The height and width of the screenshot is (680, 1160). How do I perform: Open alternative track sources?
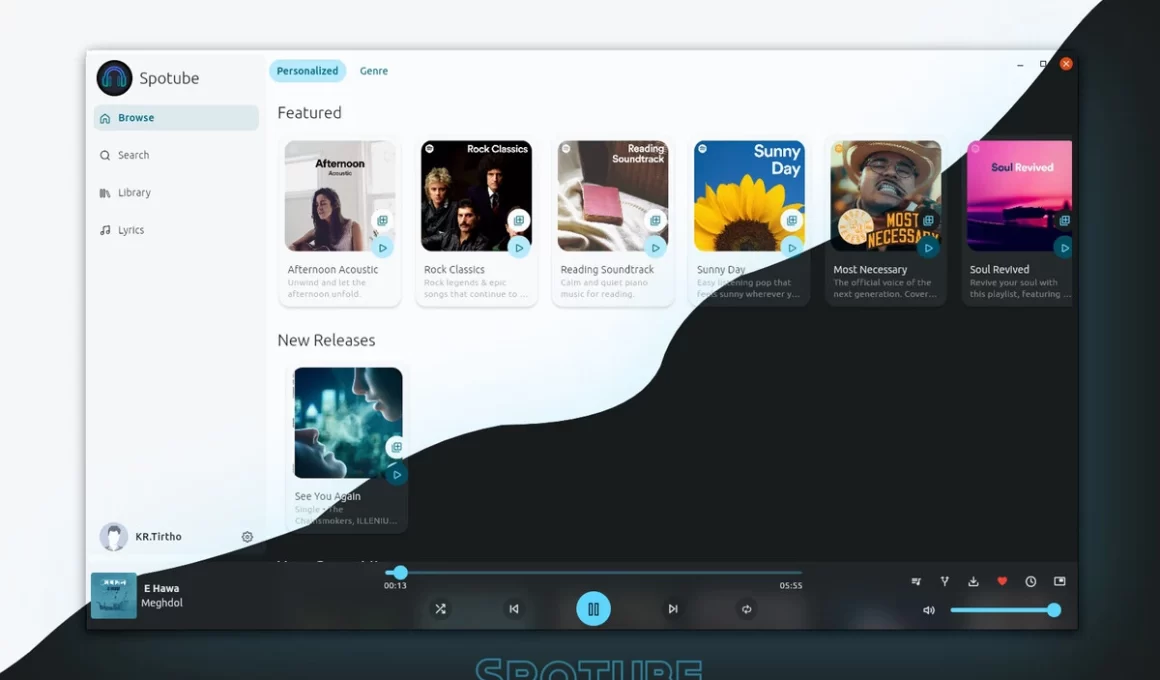(945, 582)
